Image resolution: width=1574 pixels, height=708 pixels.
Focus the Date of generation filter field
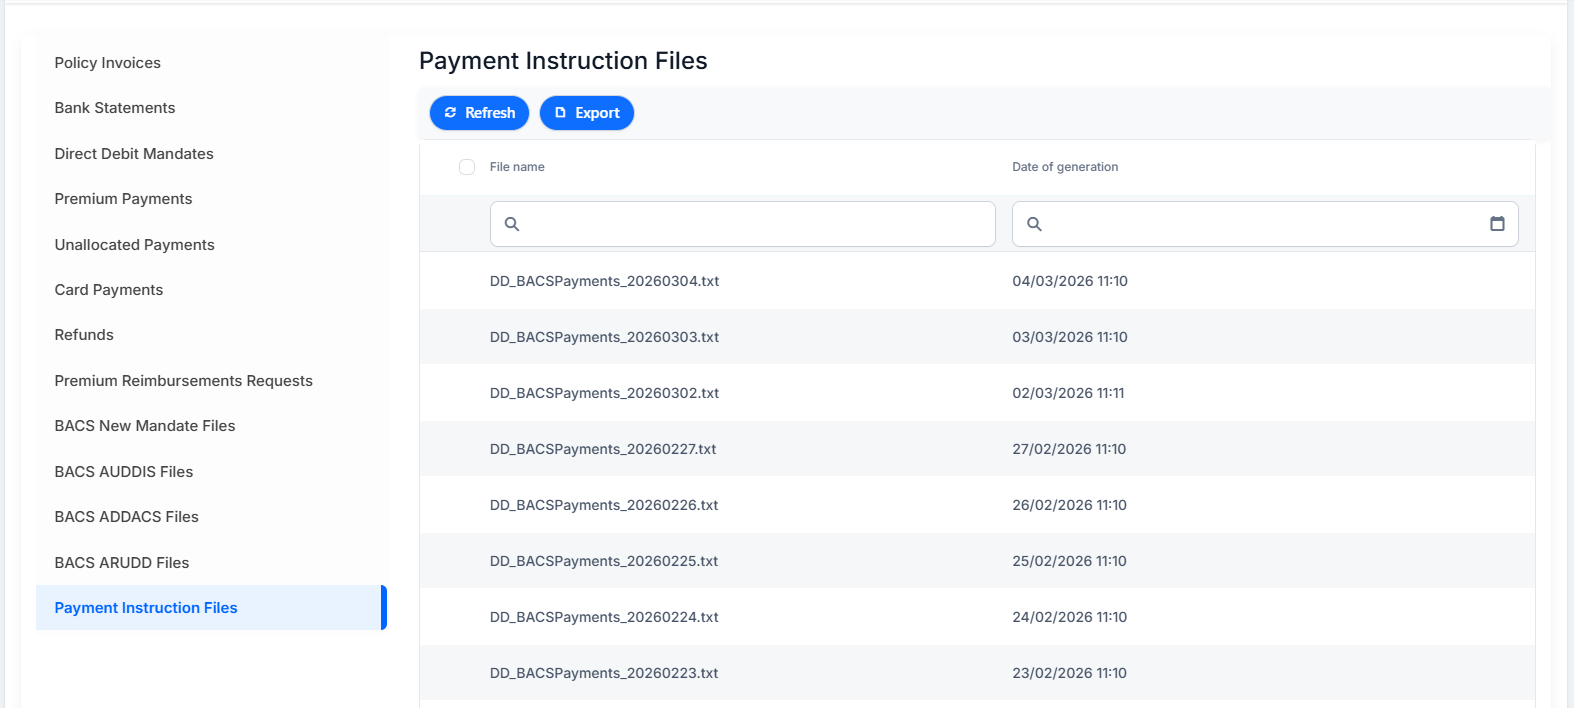[x=1265, y=224]
